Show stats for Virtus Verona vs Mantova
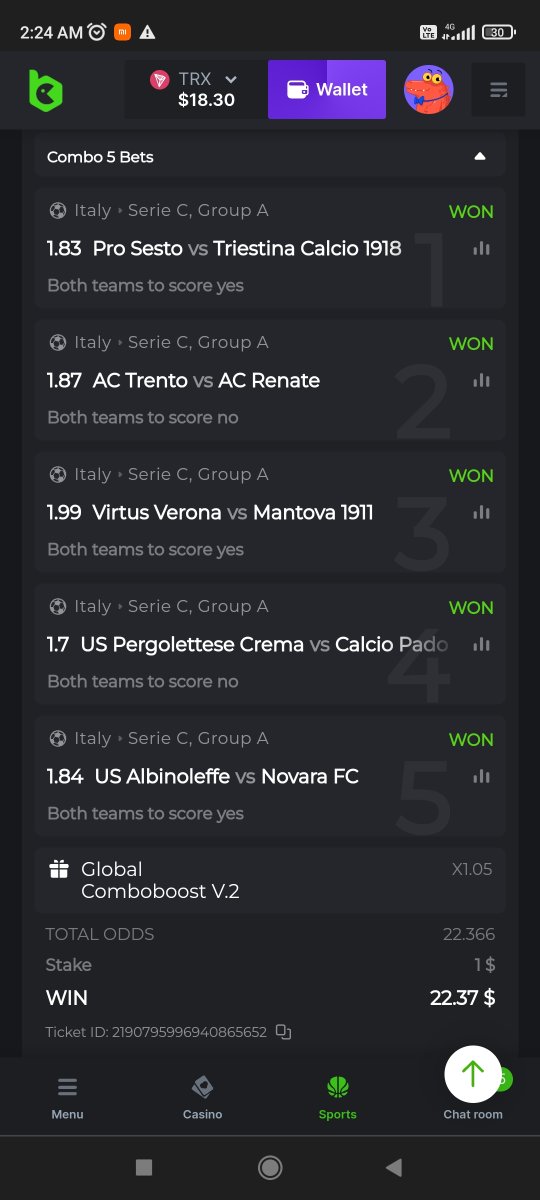The width and height of the screenshot is (540, 1200). pos(482,512)
